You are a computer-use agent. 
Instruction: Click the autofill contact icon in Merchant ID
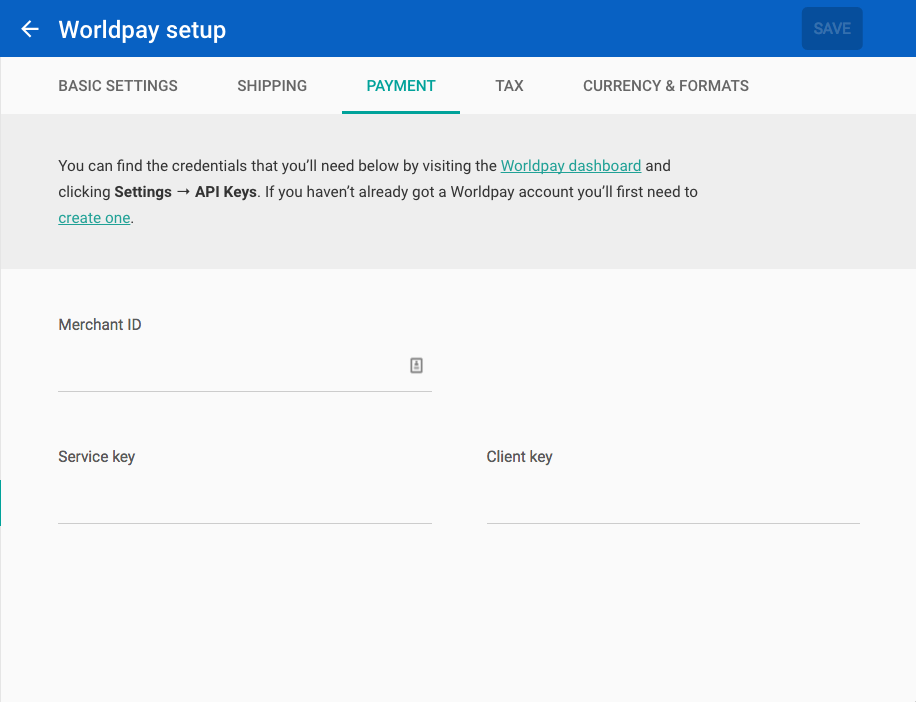click(x=416, y=366)
